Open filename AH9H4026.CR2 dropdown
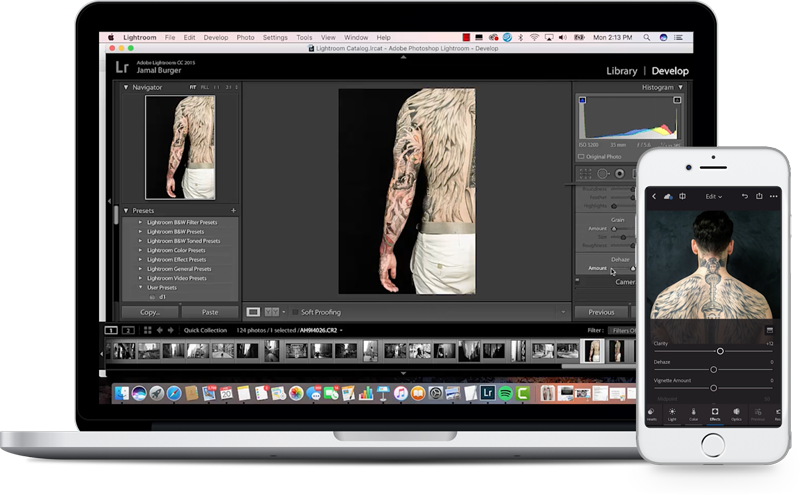800x495 pixels. 341,330
